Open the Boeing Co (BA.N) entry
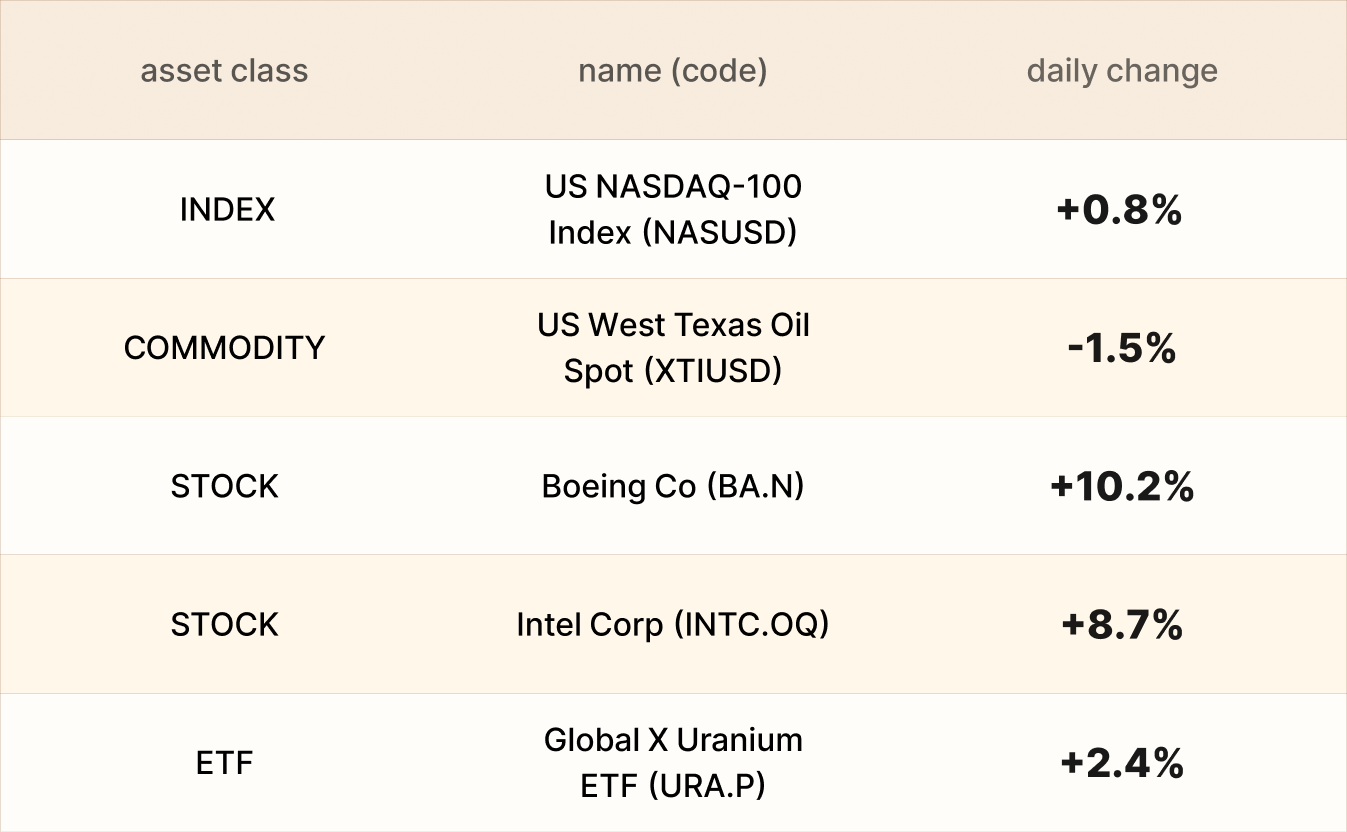Screen dimensions: 1347x832 [673, 487]
